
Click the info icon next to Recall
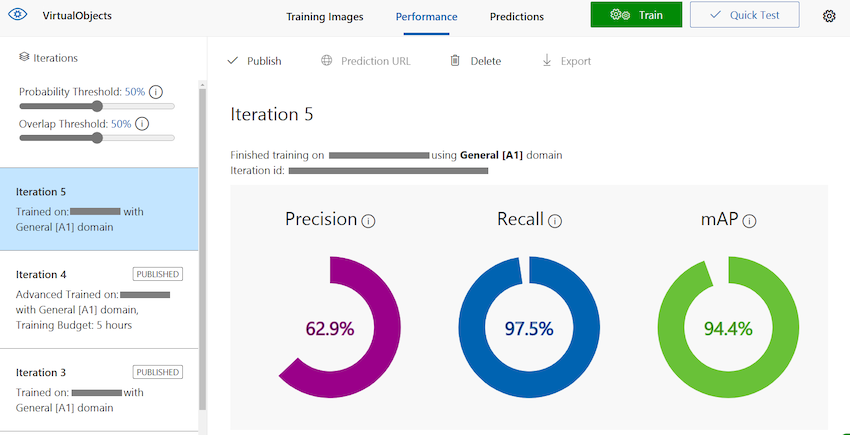[x=555, y=221]
